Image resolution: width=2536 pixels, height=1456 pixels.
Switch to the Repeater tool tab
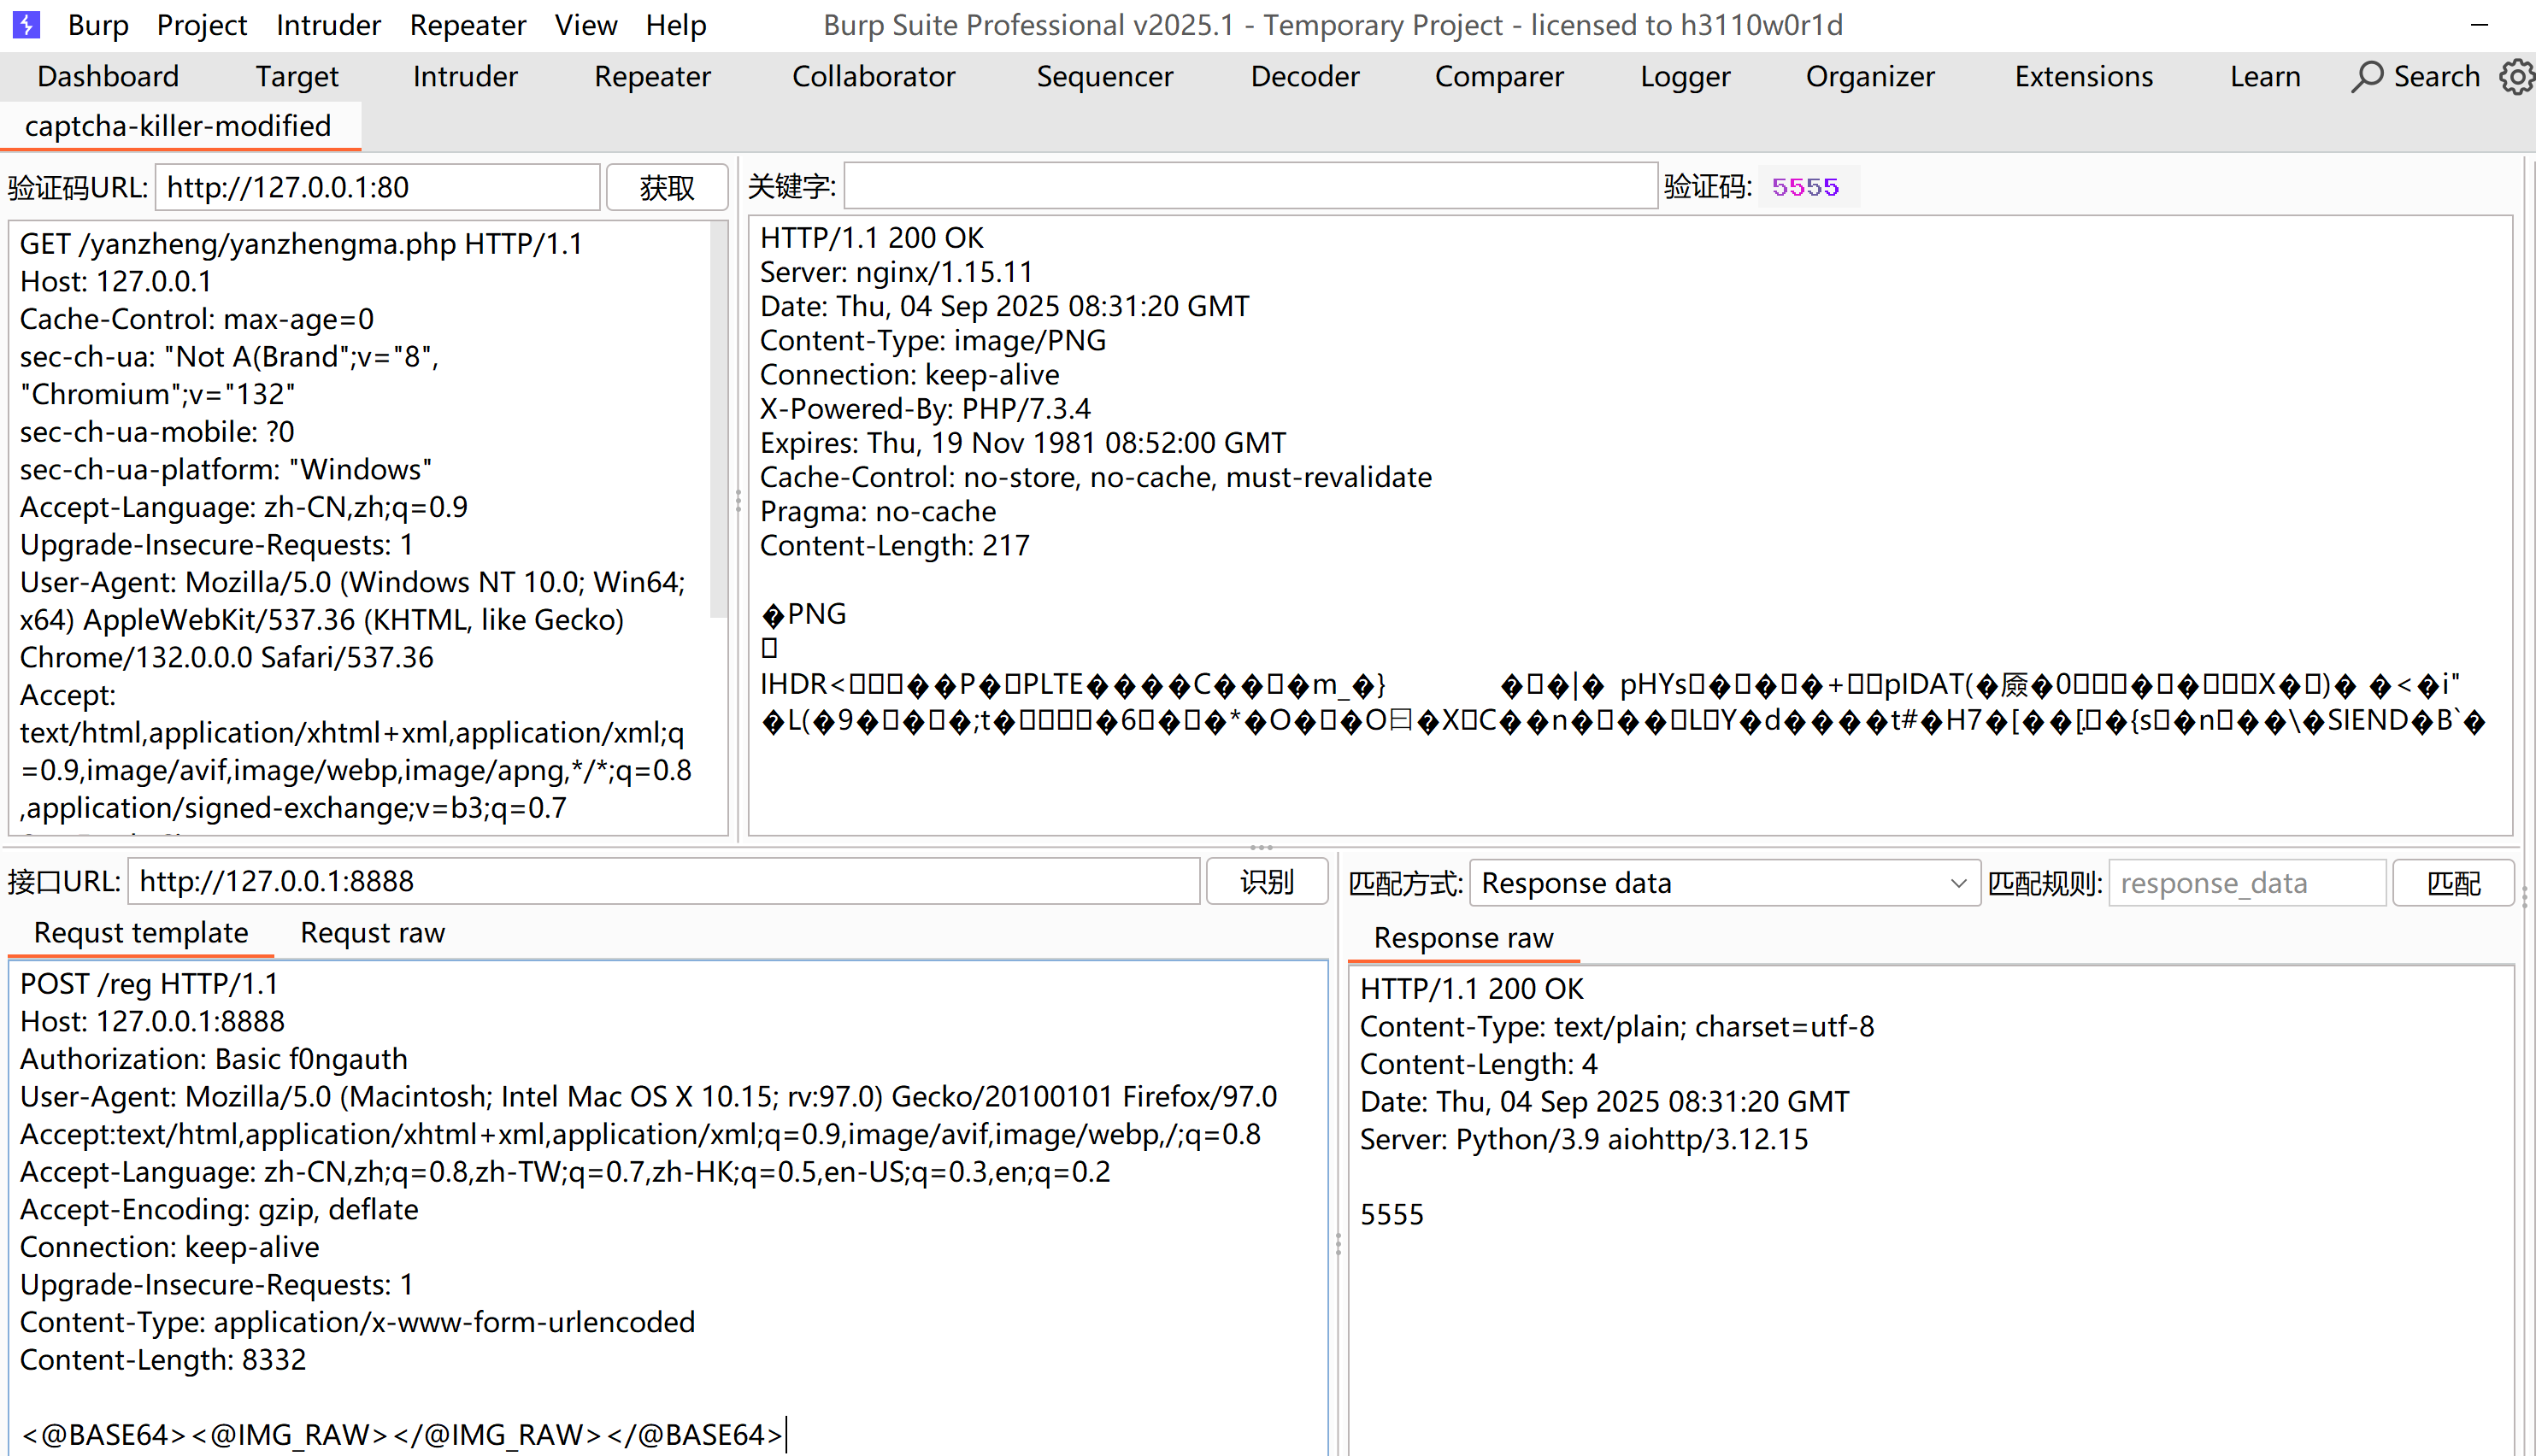click(653, 77)
